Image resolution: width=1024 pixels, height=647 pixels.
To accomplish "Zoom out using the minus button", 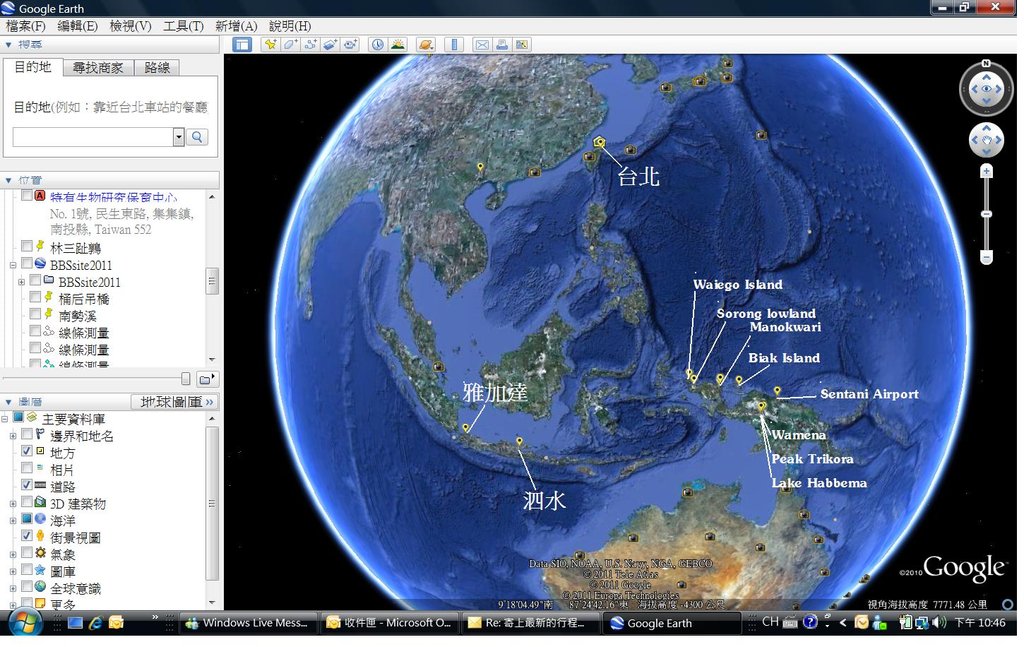I will (x=986, y=257).
